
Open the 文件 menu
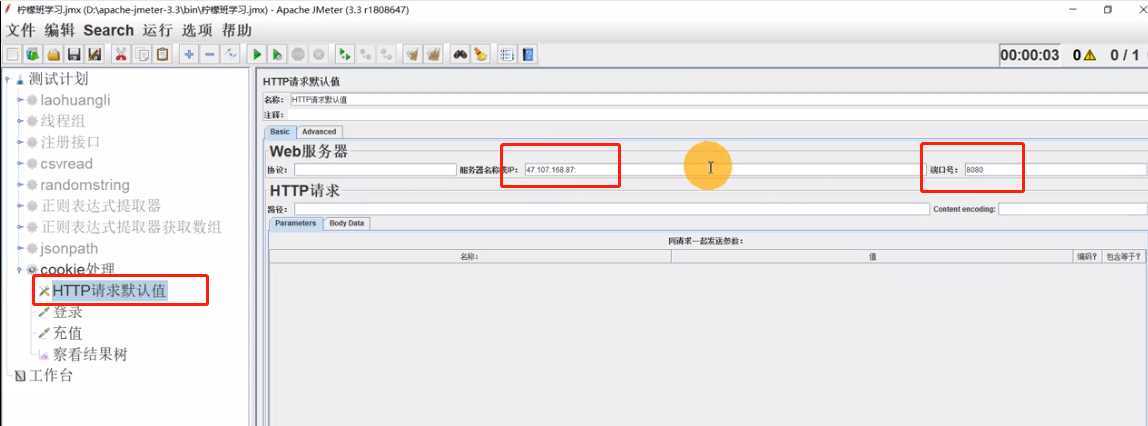21,30
